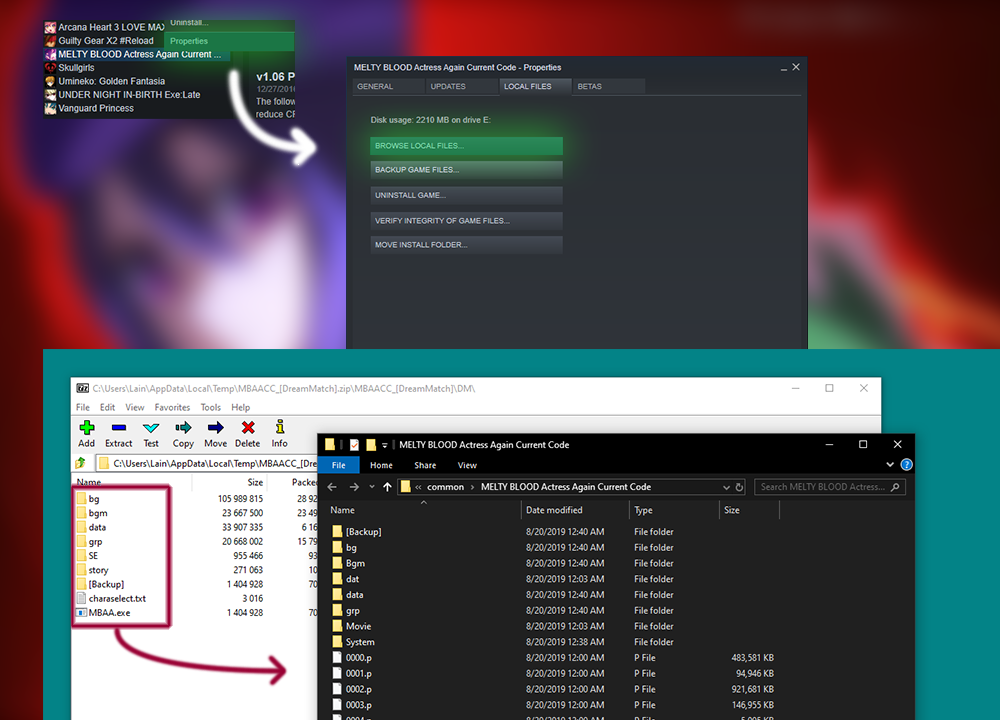
Task: Click the Movie folder icon in Explorer
Action: click(x=337, y=626)
